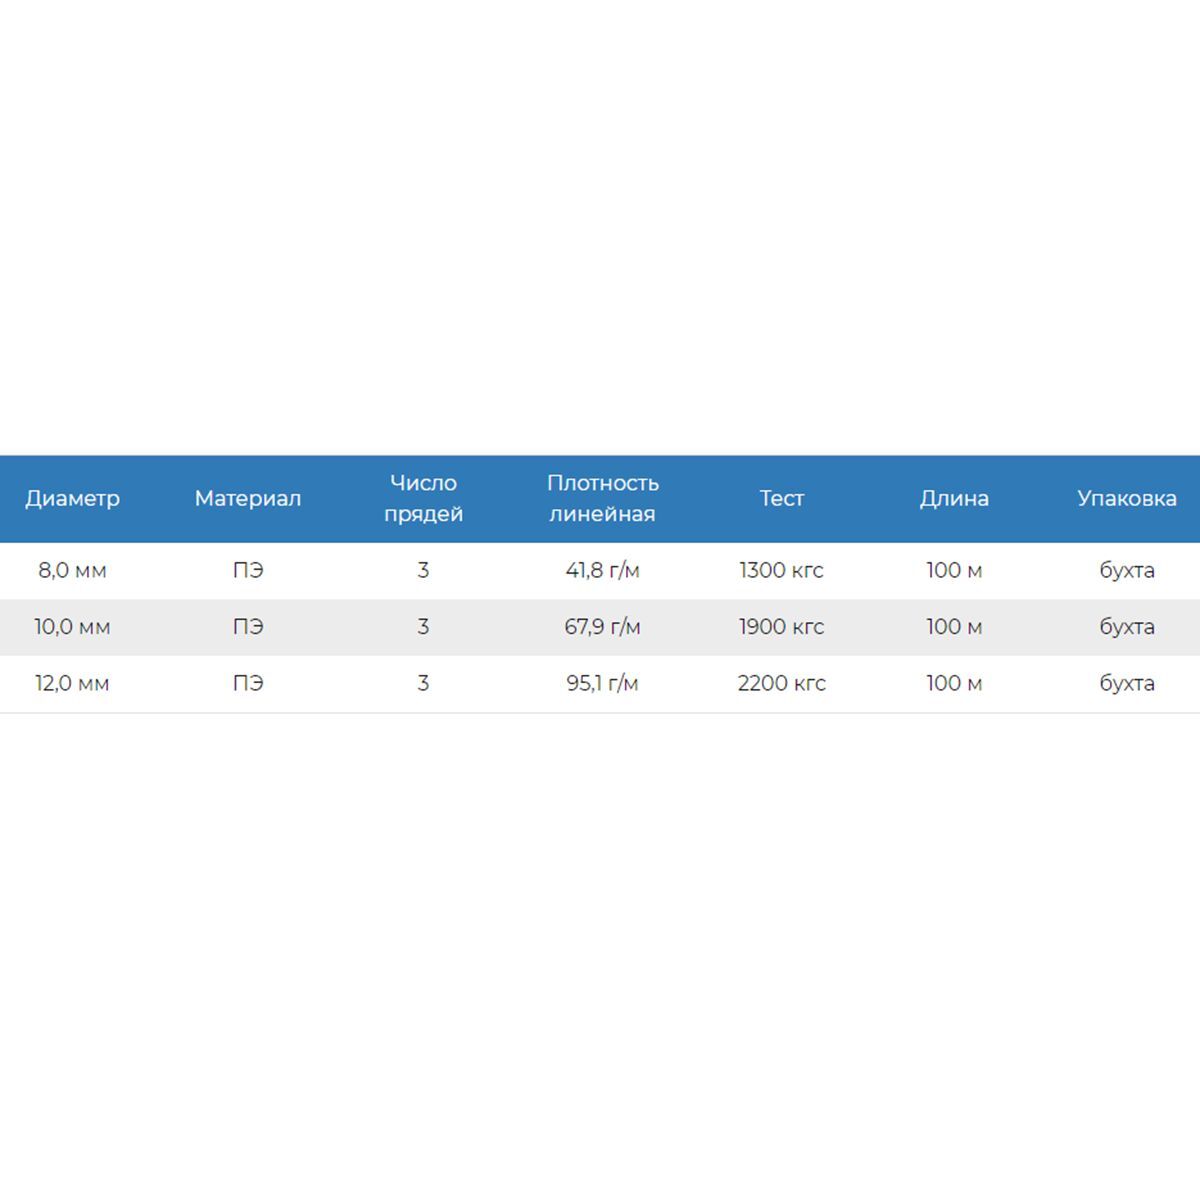Select the Число прядей header
1200x1200 pixels.
click(x=423, y=498)
